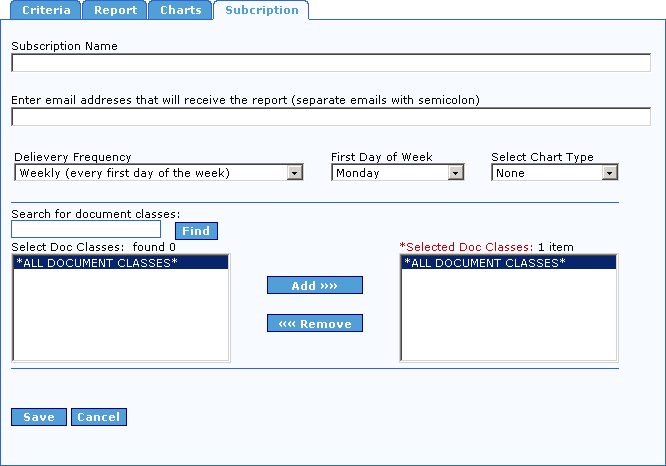Click the Remove button

[x=314, y=324]
